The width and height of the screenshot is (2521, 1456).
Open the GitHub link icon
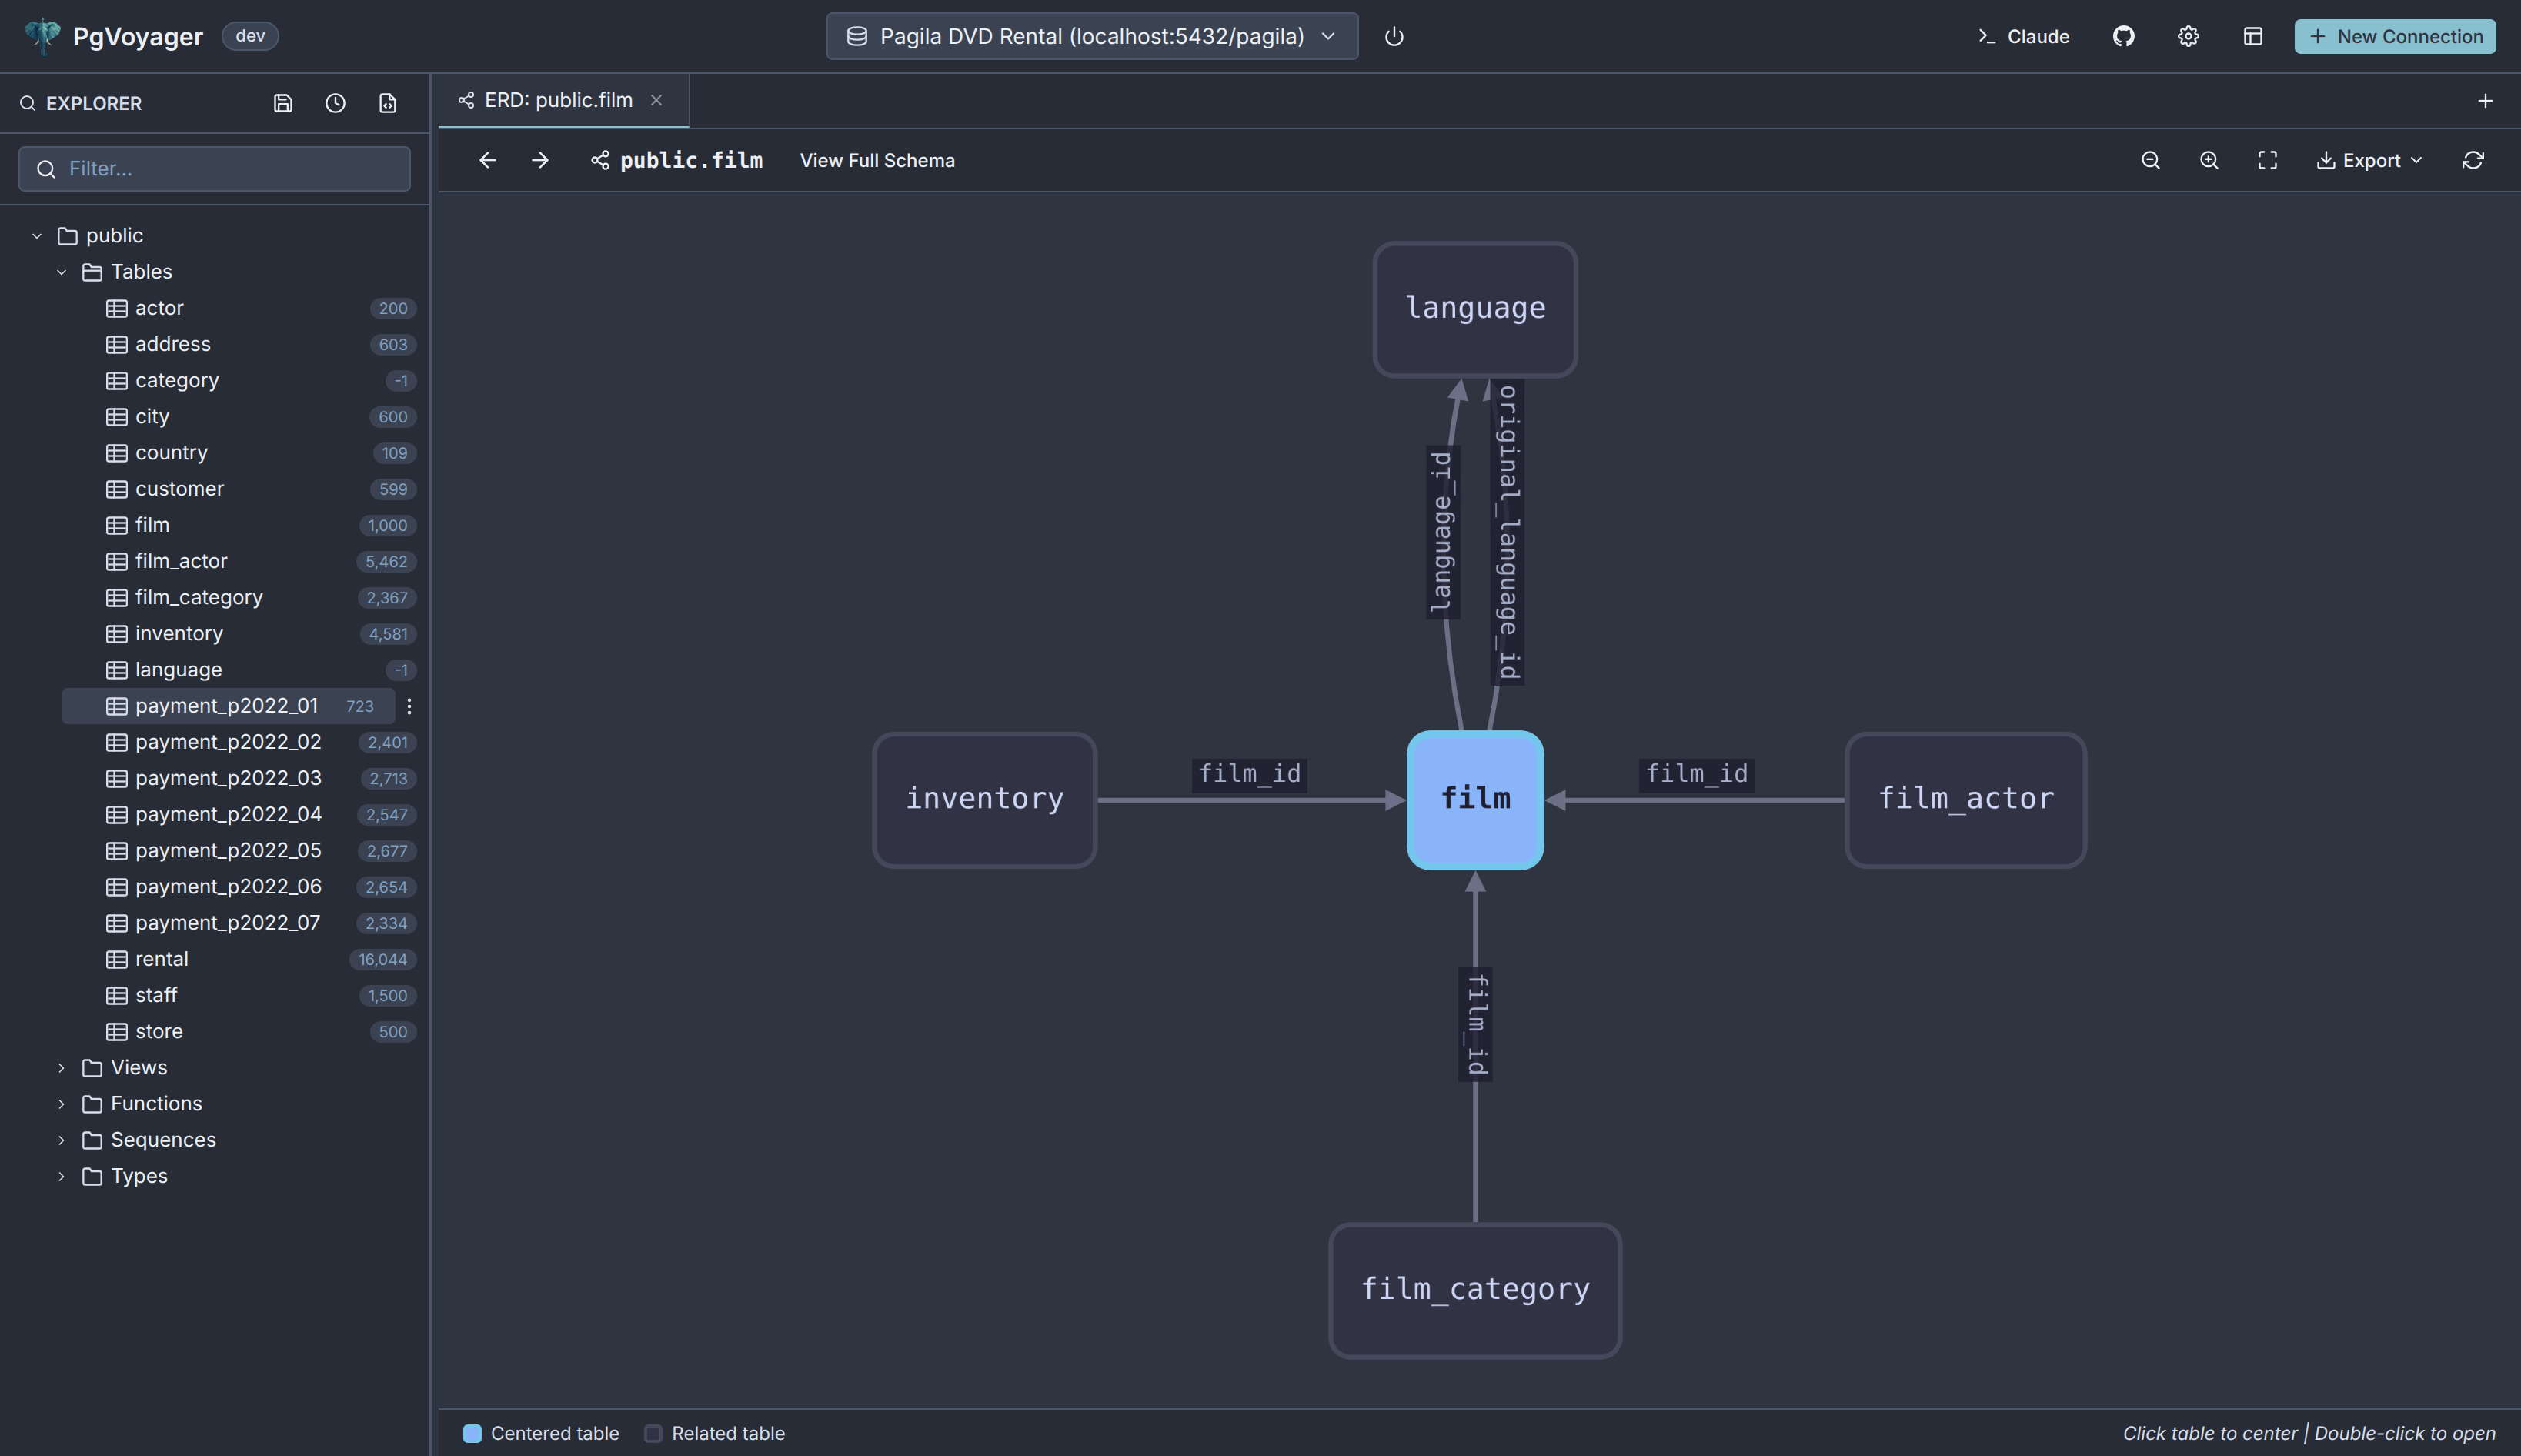pos(2123,37)
